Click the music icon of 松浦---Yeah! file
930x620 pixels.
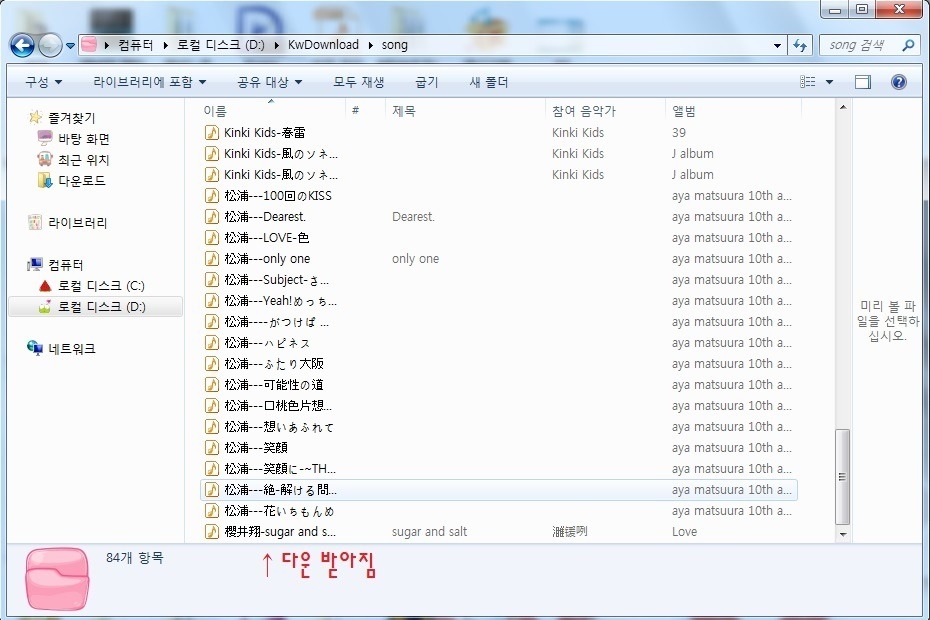pos(212,301)
